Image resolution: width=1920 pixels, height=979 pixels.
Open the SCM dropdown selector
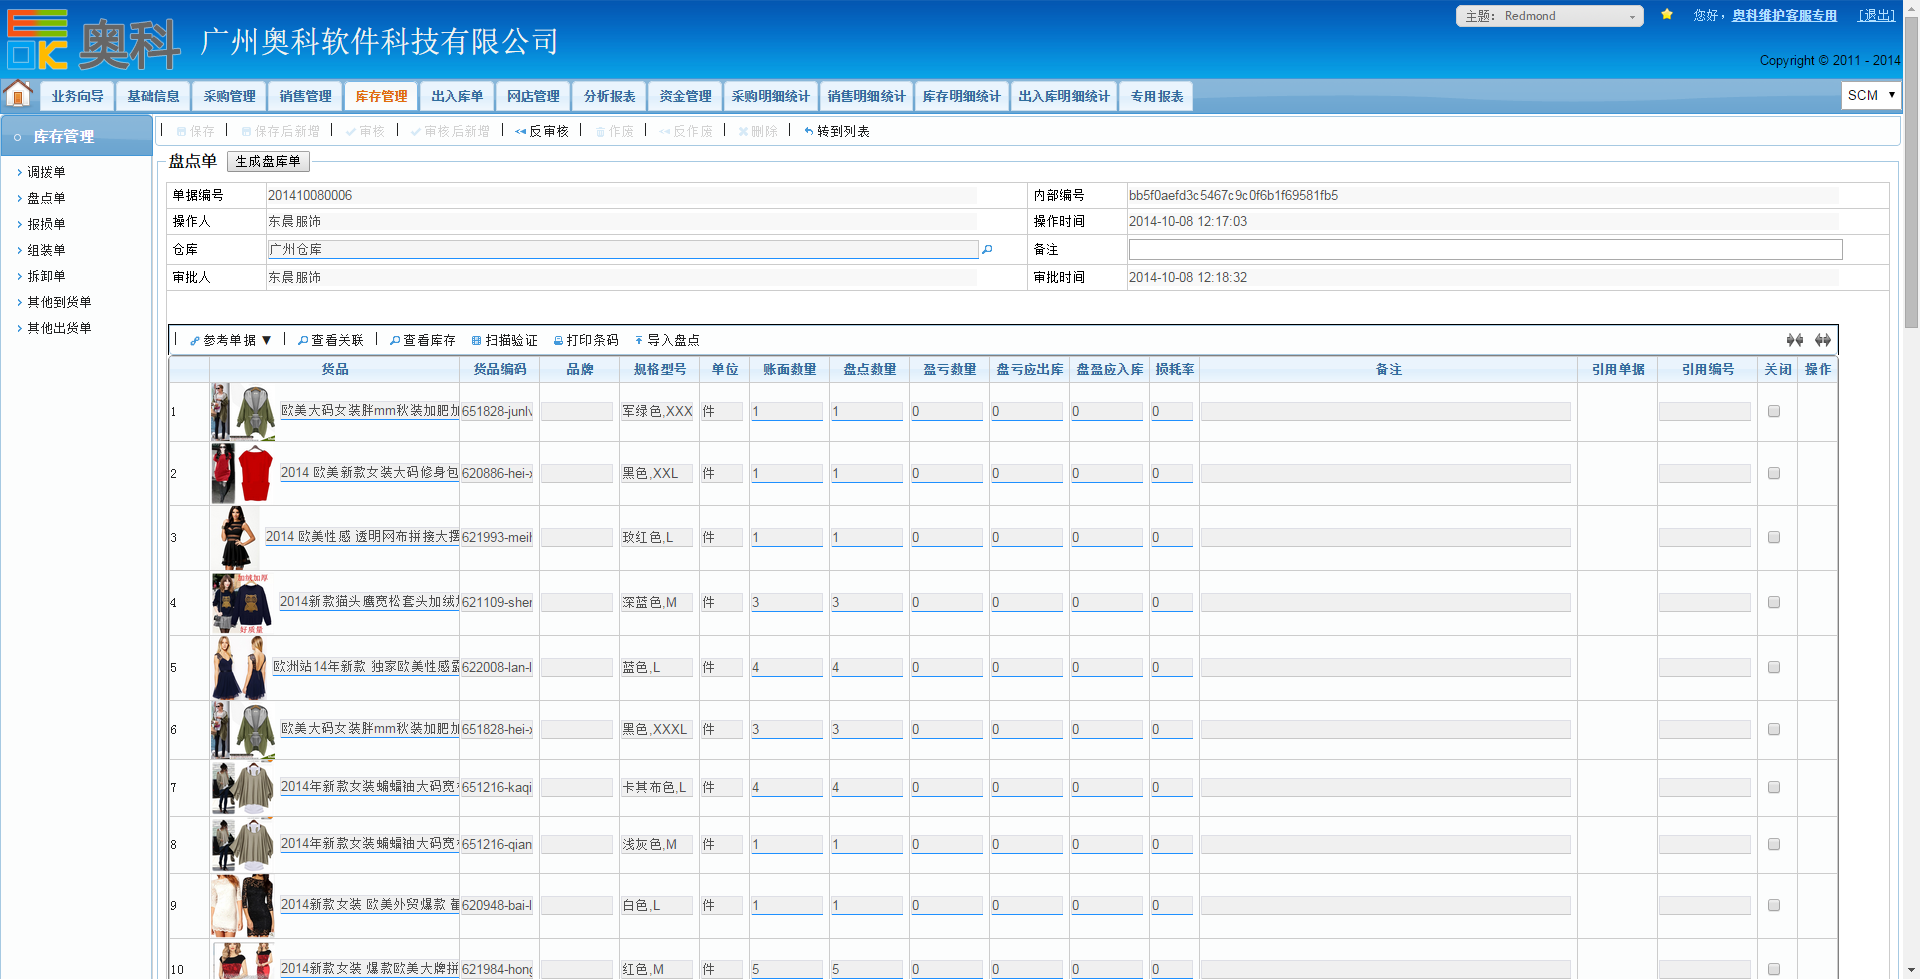pyautogui.click(x=1870, y=95)
